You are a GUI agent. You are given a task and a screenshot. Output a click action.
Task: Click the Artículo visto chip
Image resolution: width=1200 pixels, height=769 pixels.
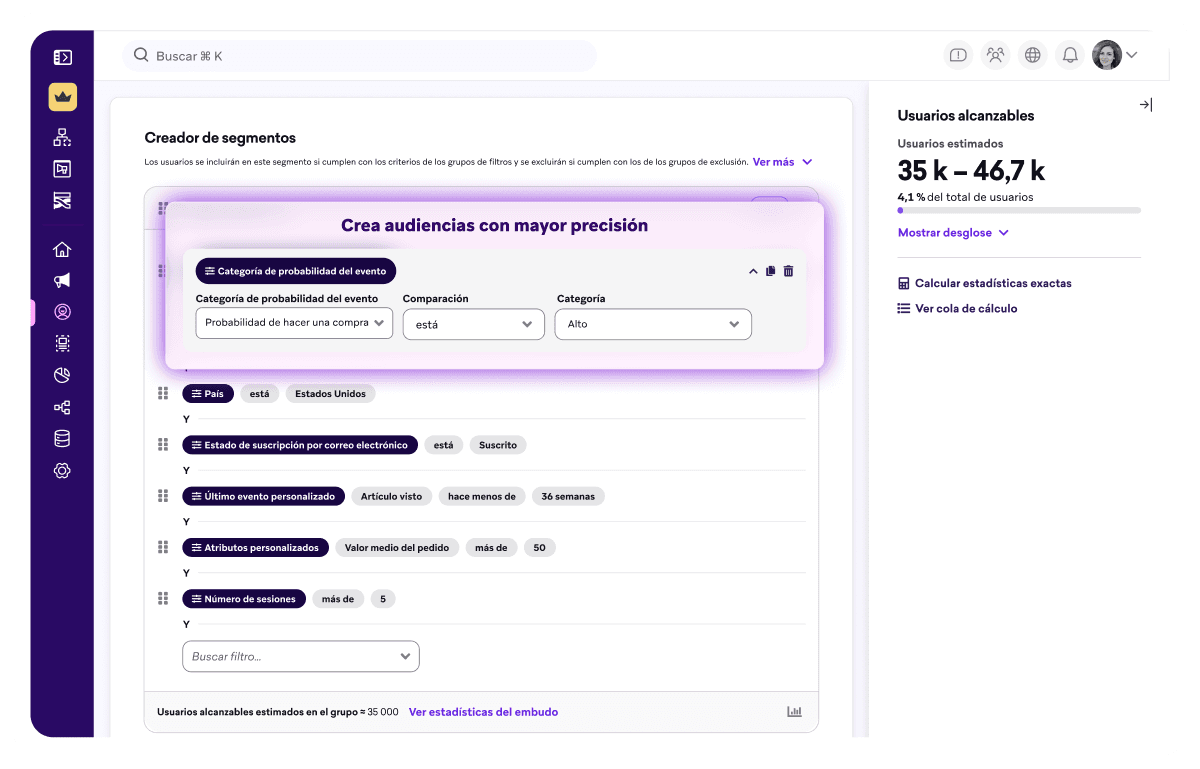click(x=391, y=496)
